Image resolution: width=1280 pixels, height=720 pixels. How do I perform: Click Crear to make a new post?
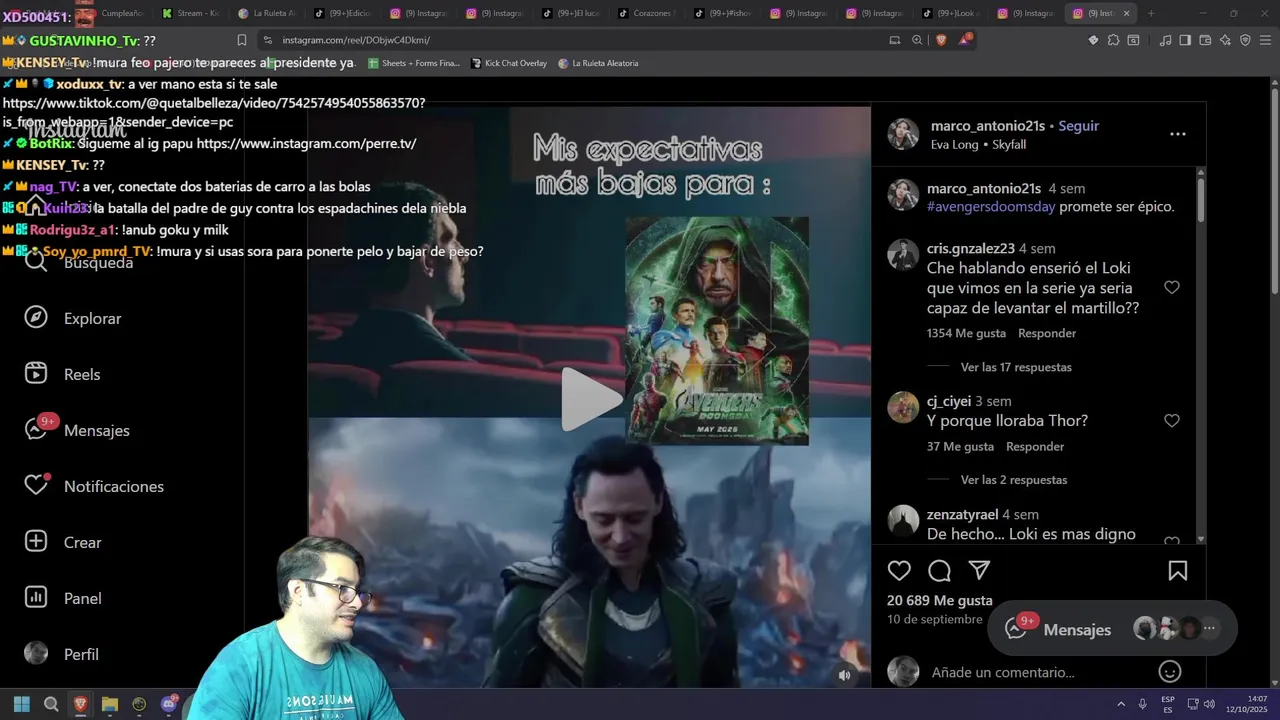click(63, 542)
